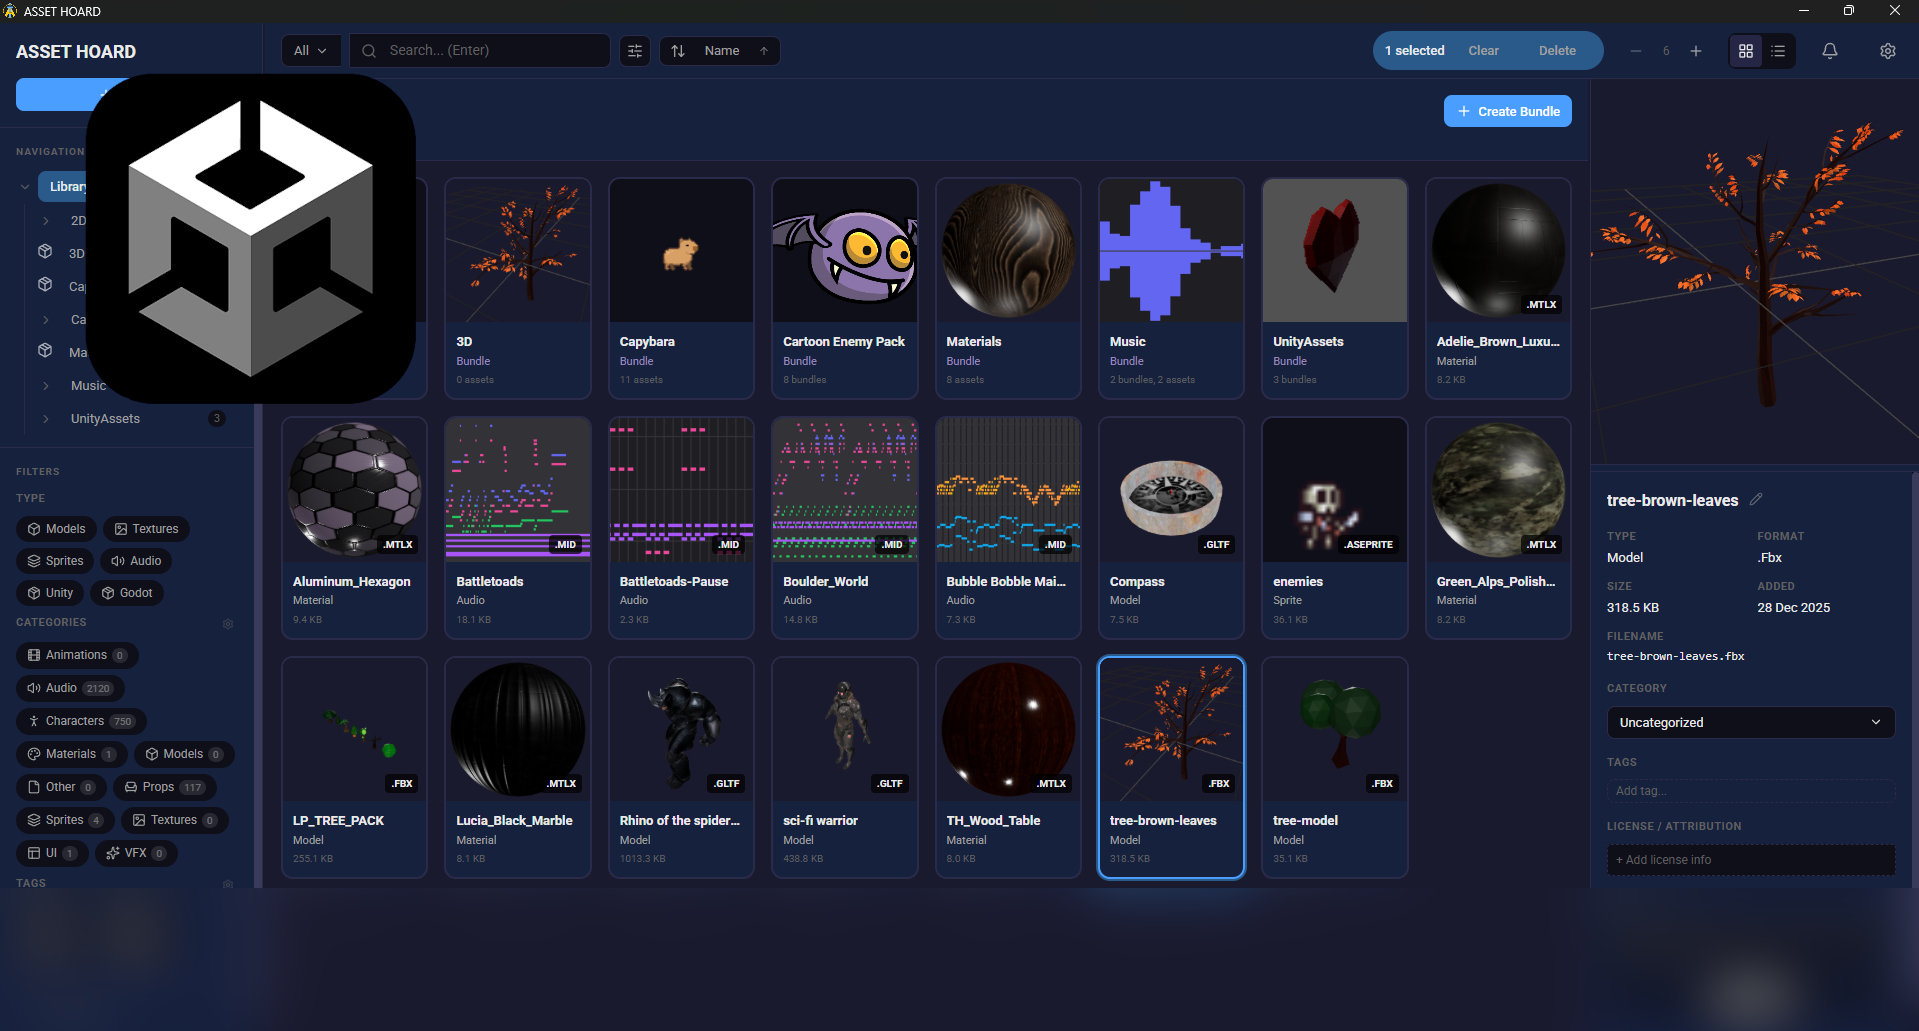Switch to list view layout
The width and height of the screenshot is (1919, 1031).
click(1778, 51)
